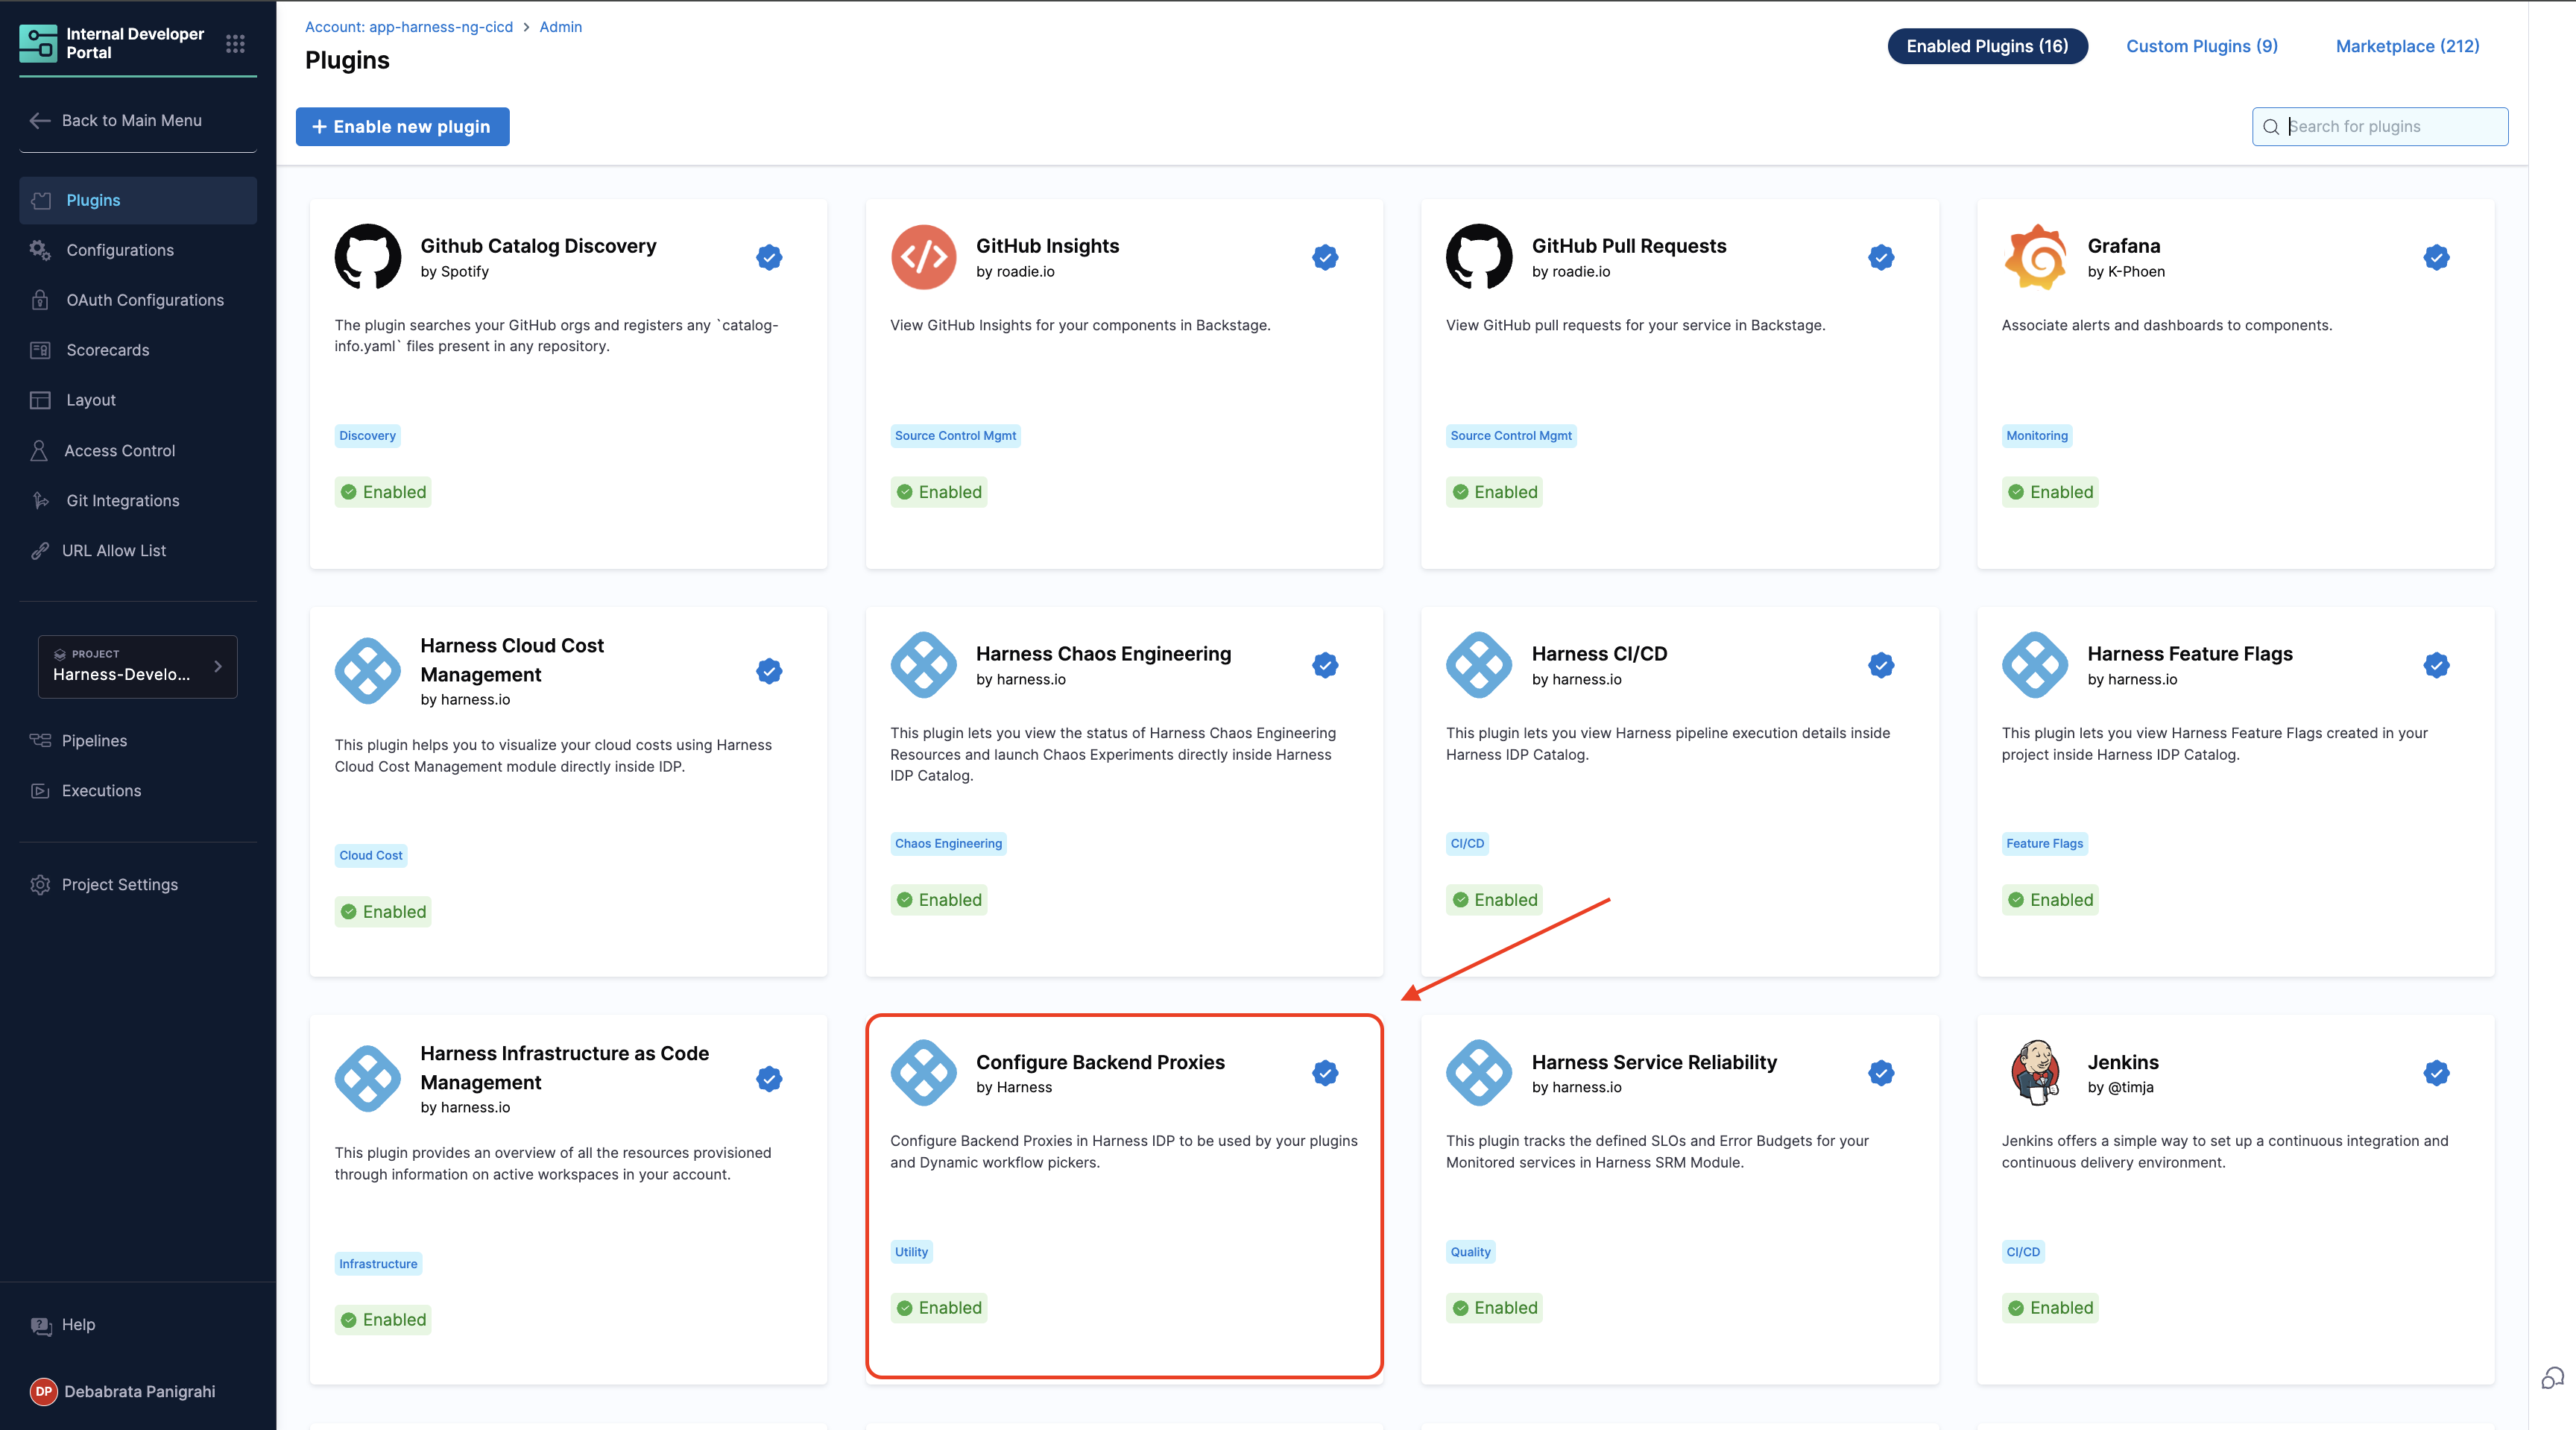Click the Harness CI/CD plugin logo
Viewport: 2576px width, 1430px height.
1478,665
